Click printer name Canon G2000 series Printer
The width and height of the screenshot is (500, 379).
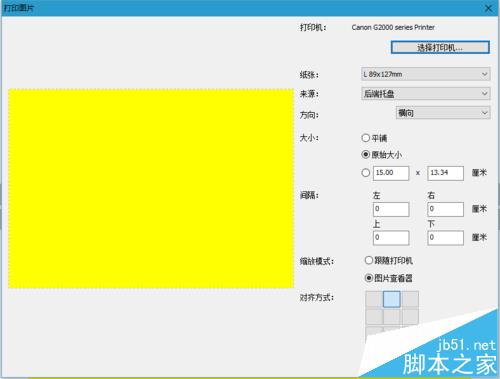tap(393, 27)
